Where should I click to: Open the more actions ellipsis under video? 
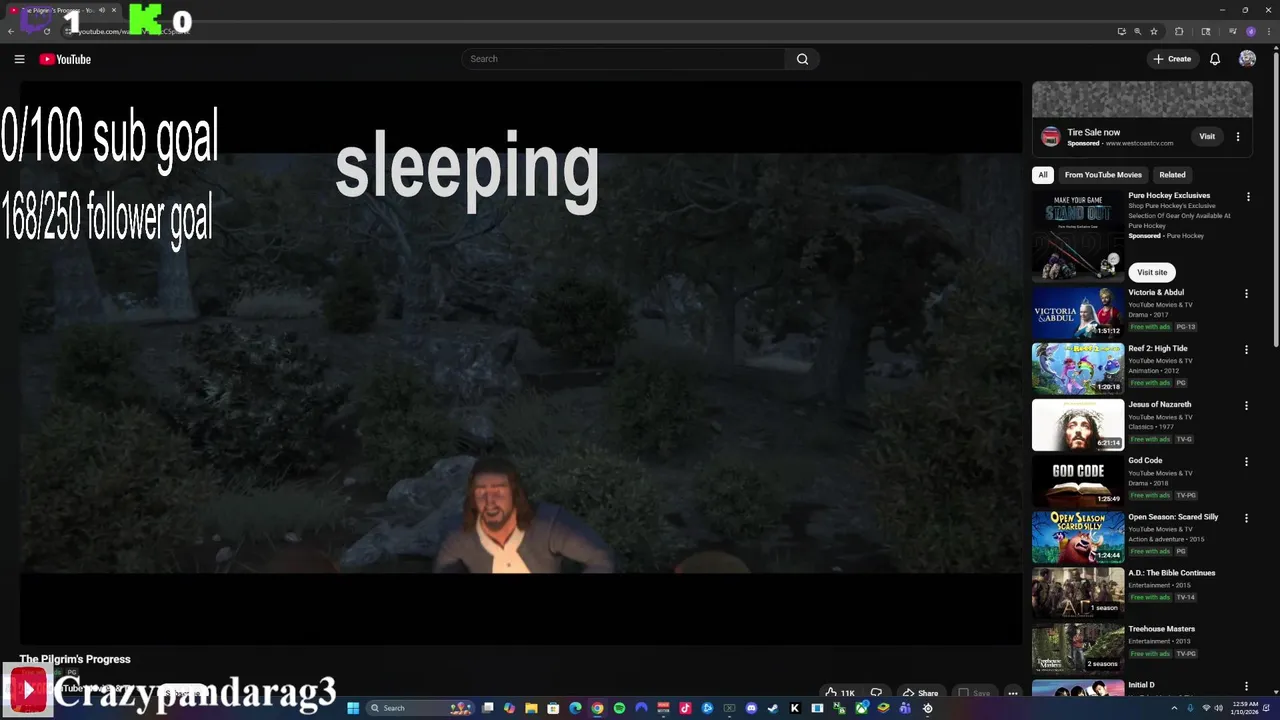(x=1012, y=693)
